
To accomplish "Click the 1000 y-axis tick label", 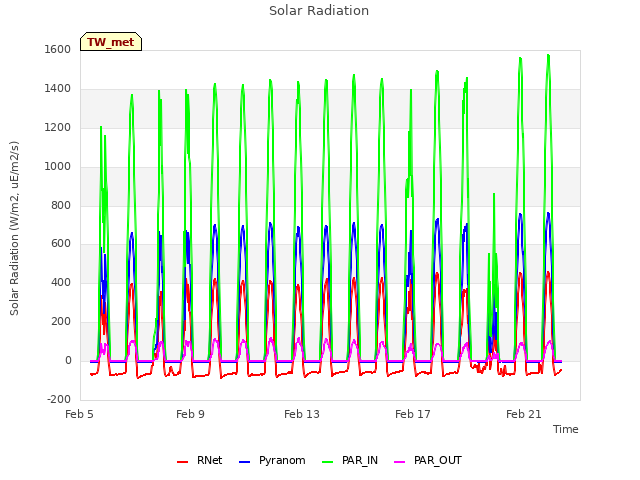I will point(58,167).
